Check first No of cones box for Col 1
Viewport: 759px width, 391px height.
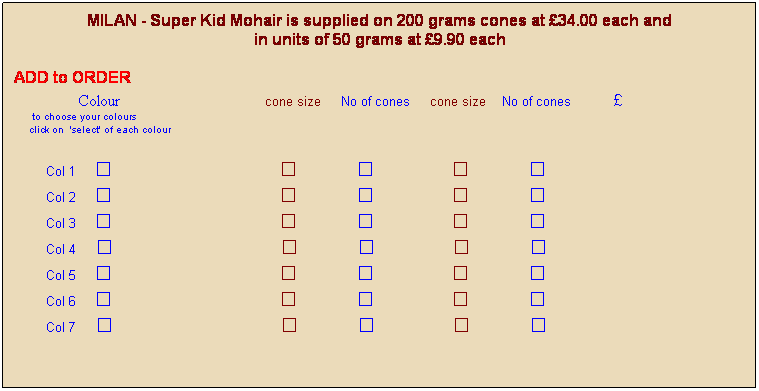point(365,169)
